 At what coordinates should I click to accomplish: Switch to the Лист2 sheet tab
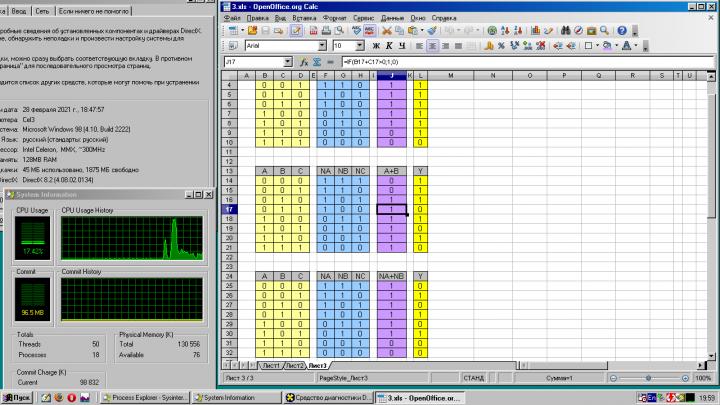[295, 367]
